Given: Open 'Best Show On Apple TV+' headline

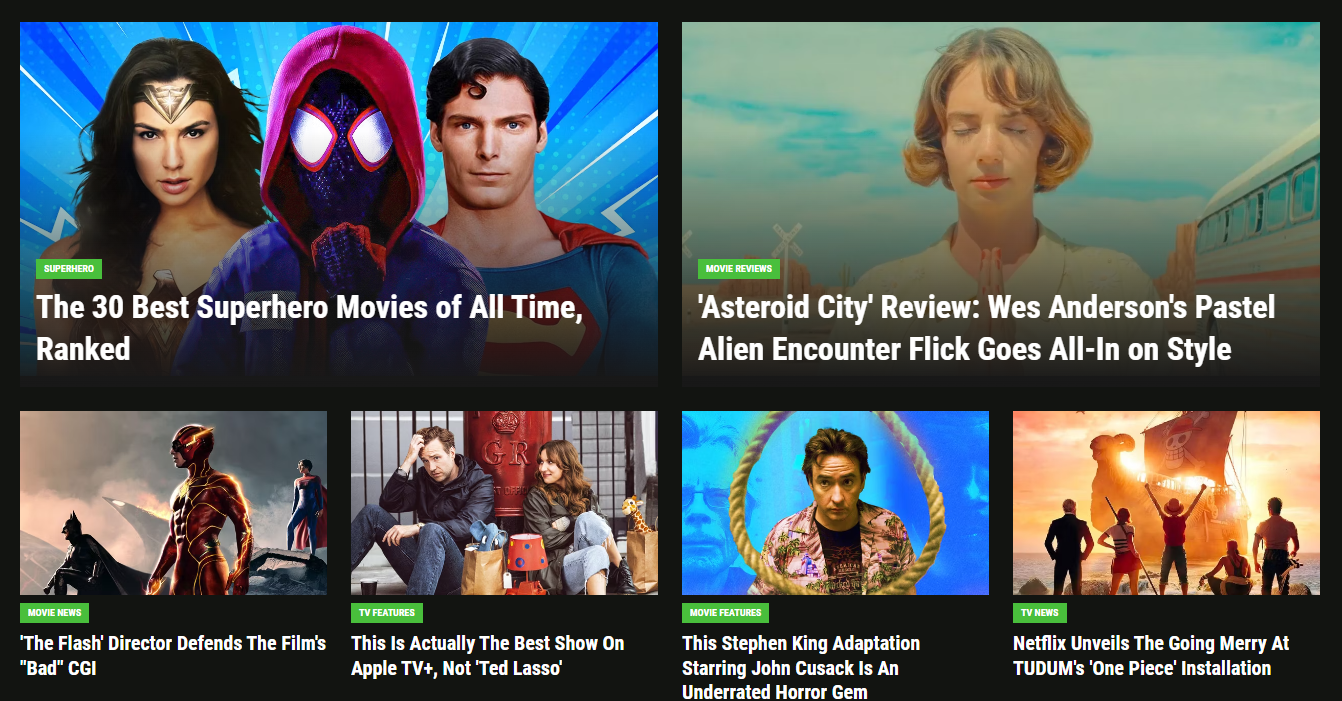Looking at the screenshot, I should point(488,656).
